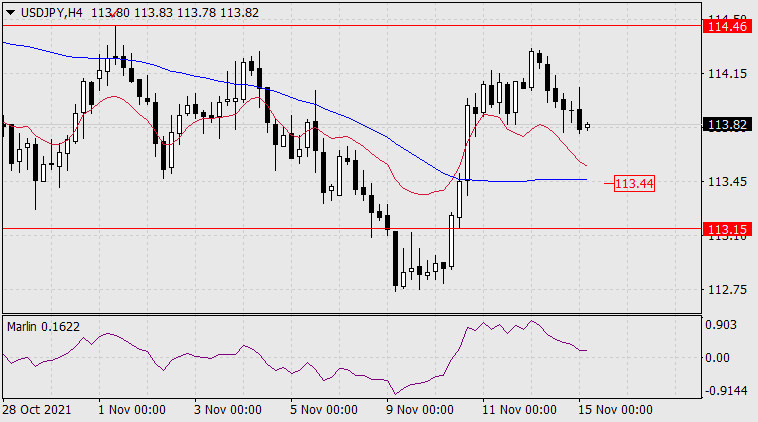Click the red 113.15 support level label
This screenshot has width=758, height=422.
point(727,229)
